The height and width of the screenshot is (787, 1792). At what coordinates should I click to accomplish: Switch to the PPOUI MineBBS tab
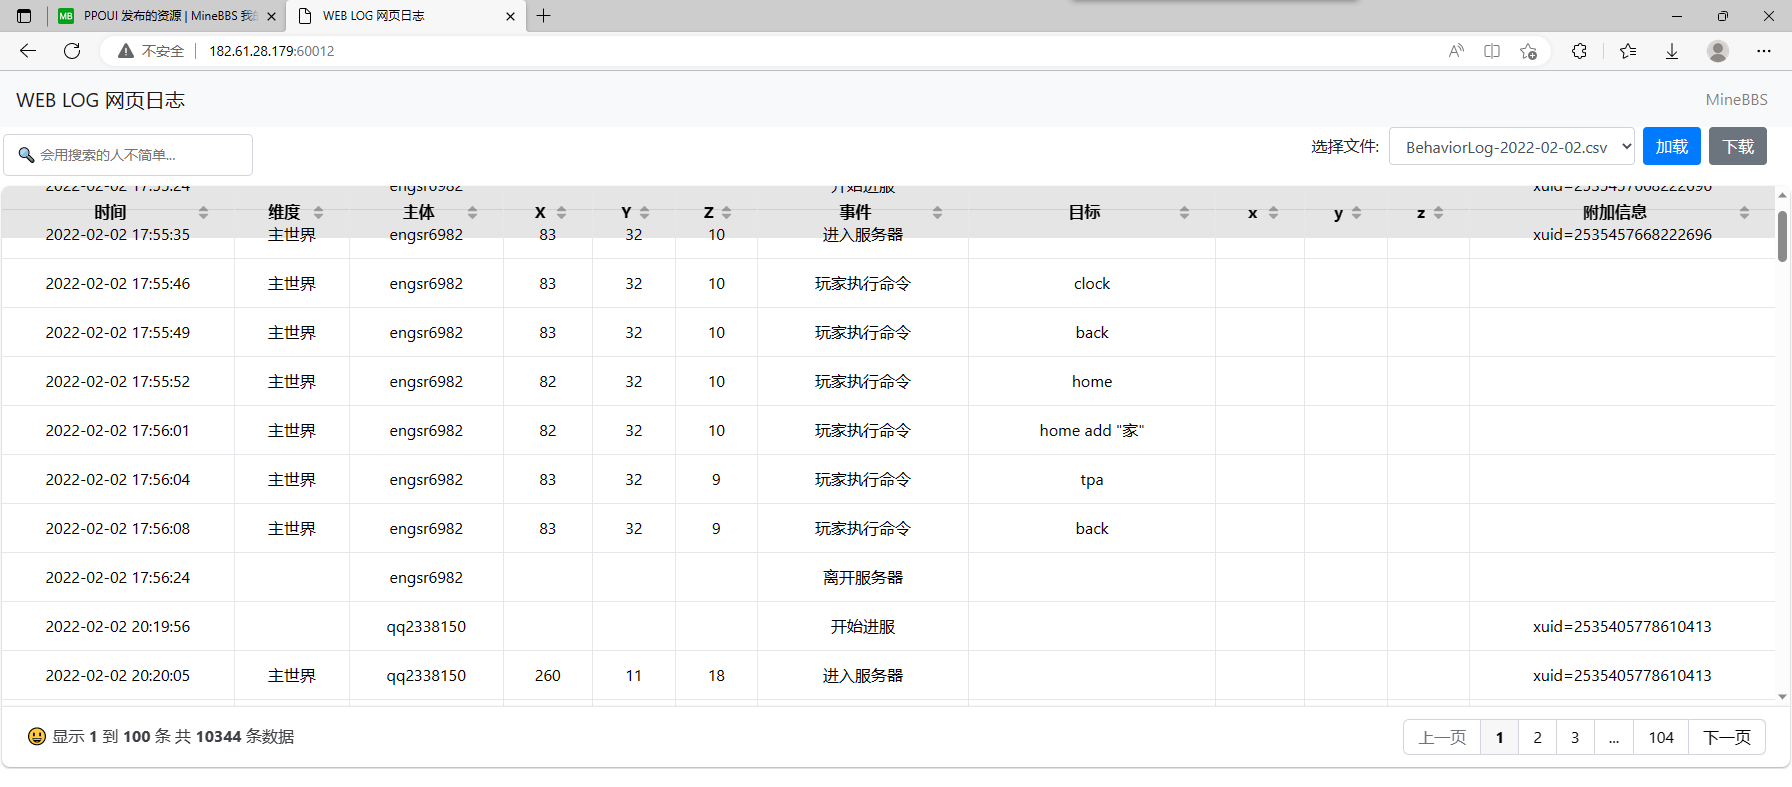point(167,16)
